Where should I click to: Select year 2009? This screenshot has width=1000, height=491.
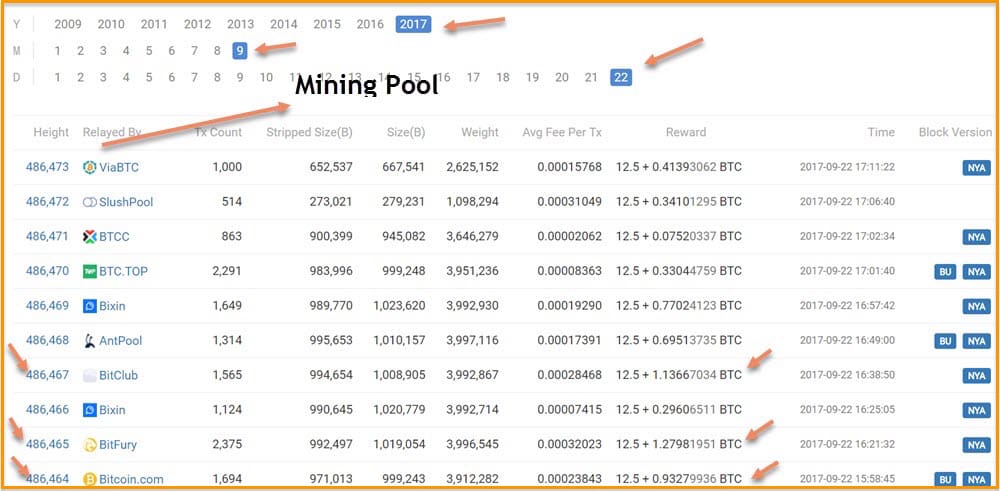(x=68, y=24)
